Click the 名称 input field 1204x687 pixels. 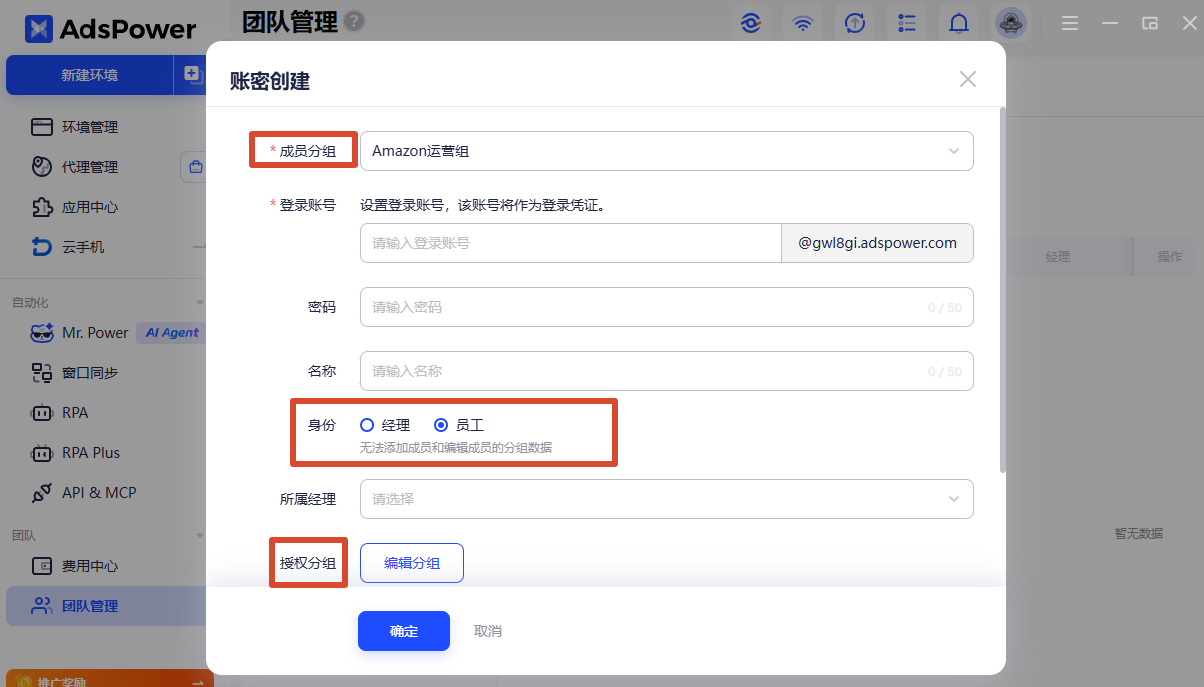(x=666, y=371)
